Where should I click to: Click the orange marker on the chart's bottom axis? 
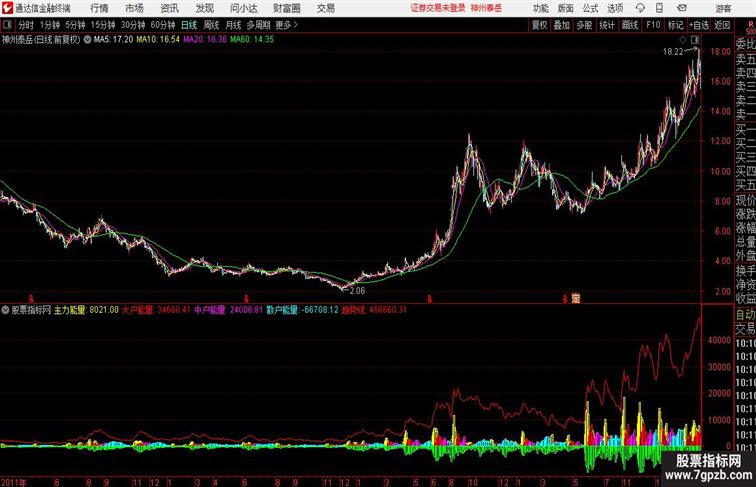(575, 298)
